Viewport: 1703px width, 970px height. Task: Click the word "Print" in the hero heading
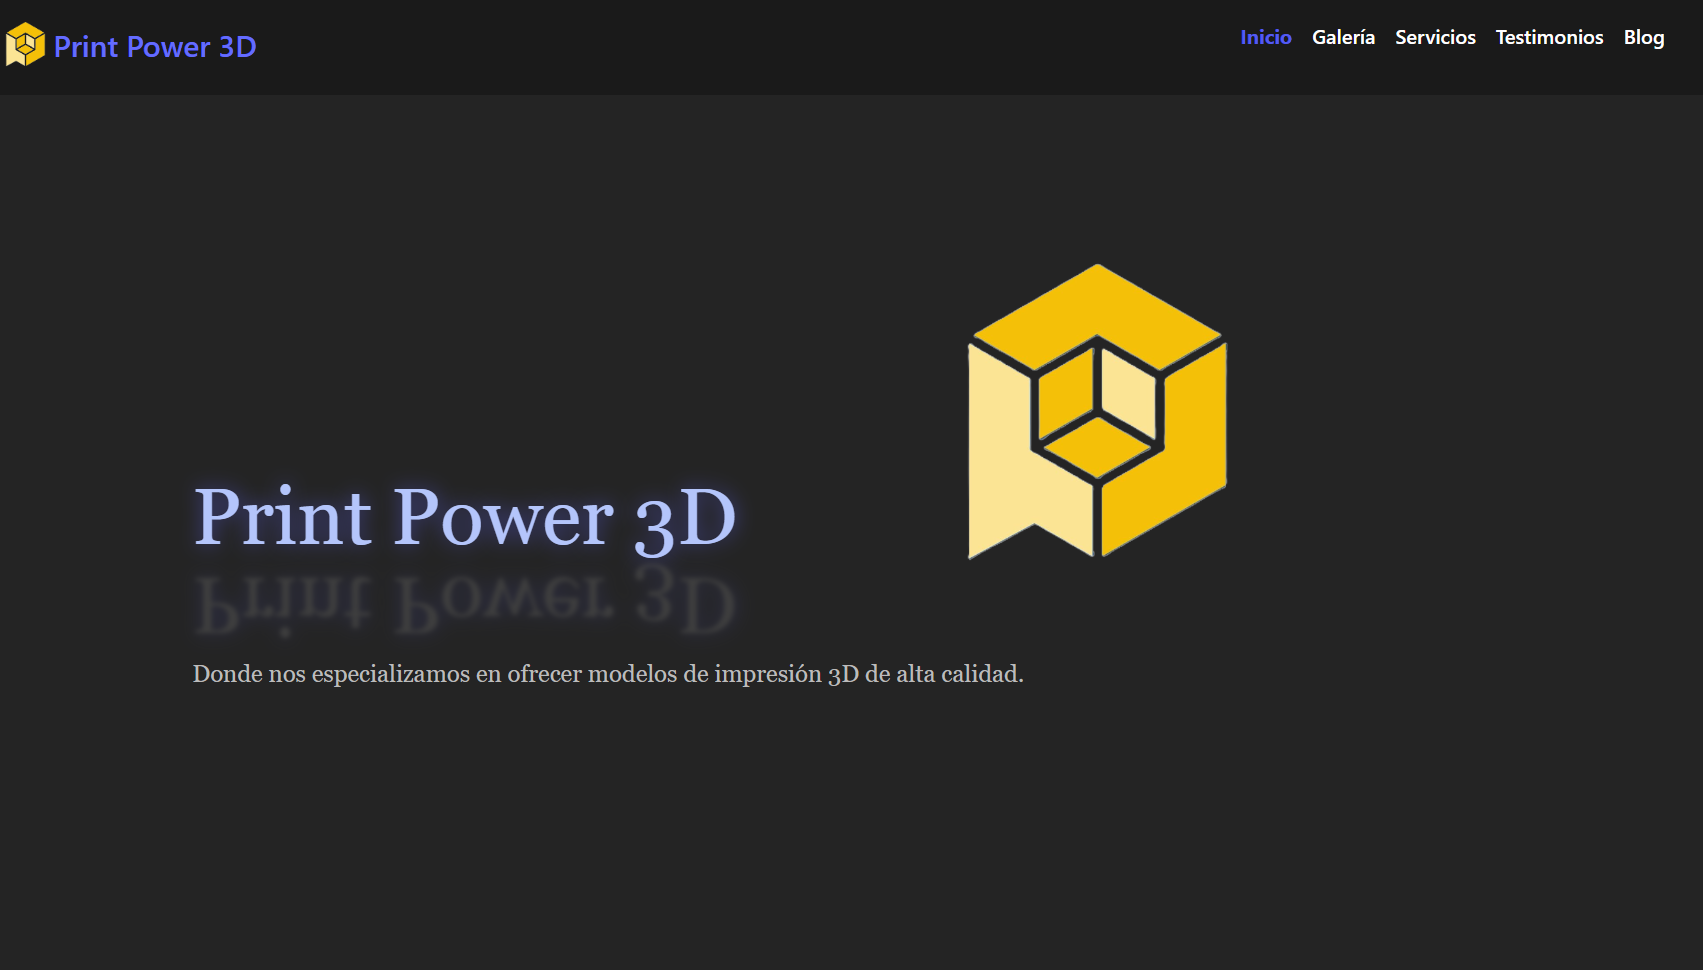coord(283,518)
